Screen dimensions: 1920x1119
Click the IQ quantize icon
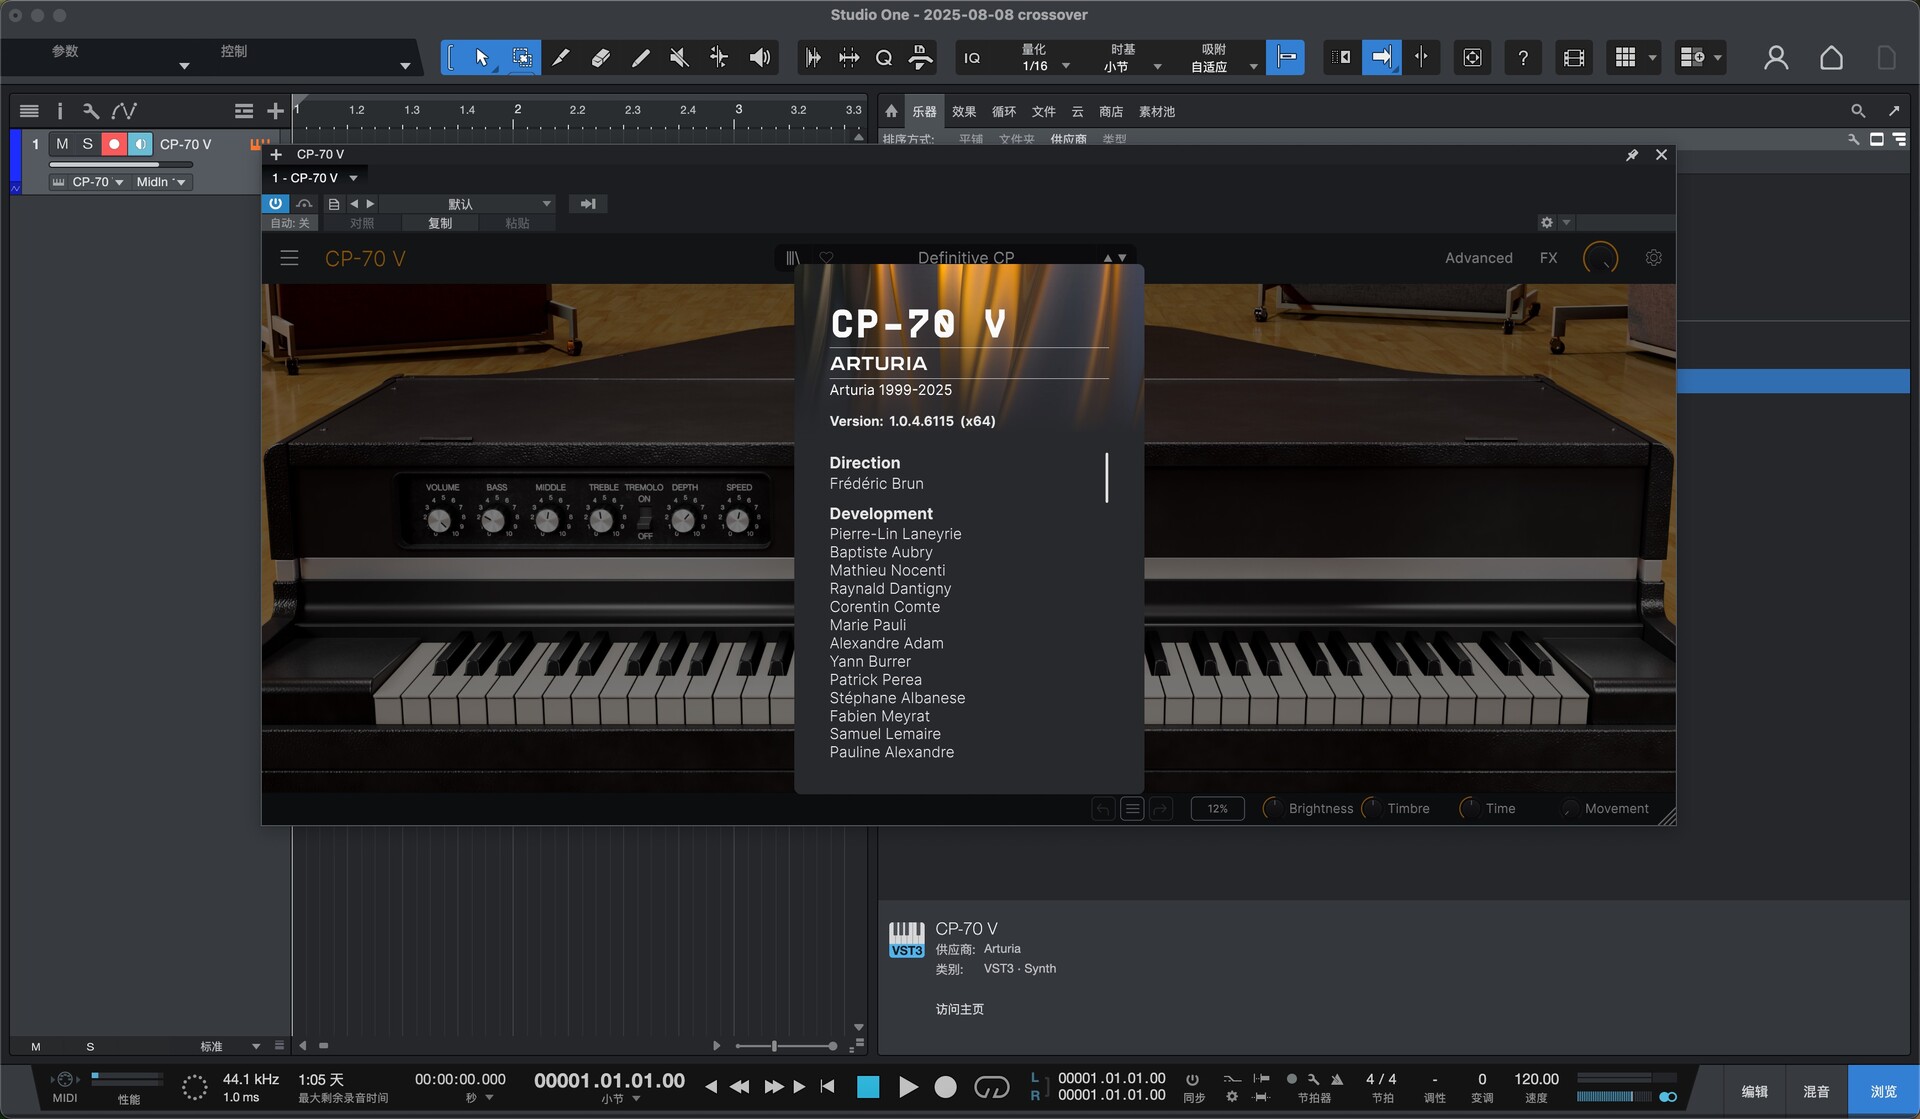972,58
